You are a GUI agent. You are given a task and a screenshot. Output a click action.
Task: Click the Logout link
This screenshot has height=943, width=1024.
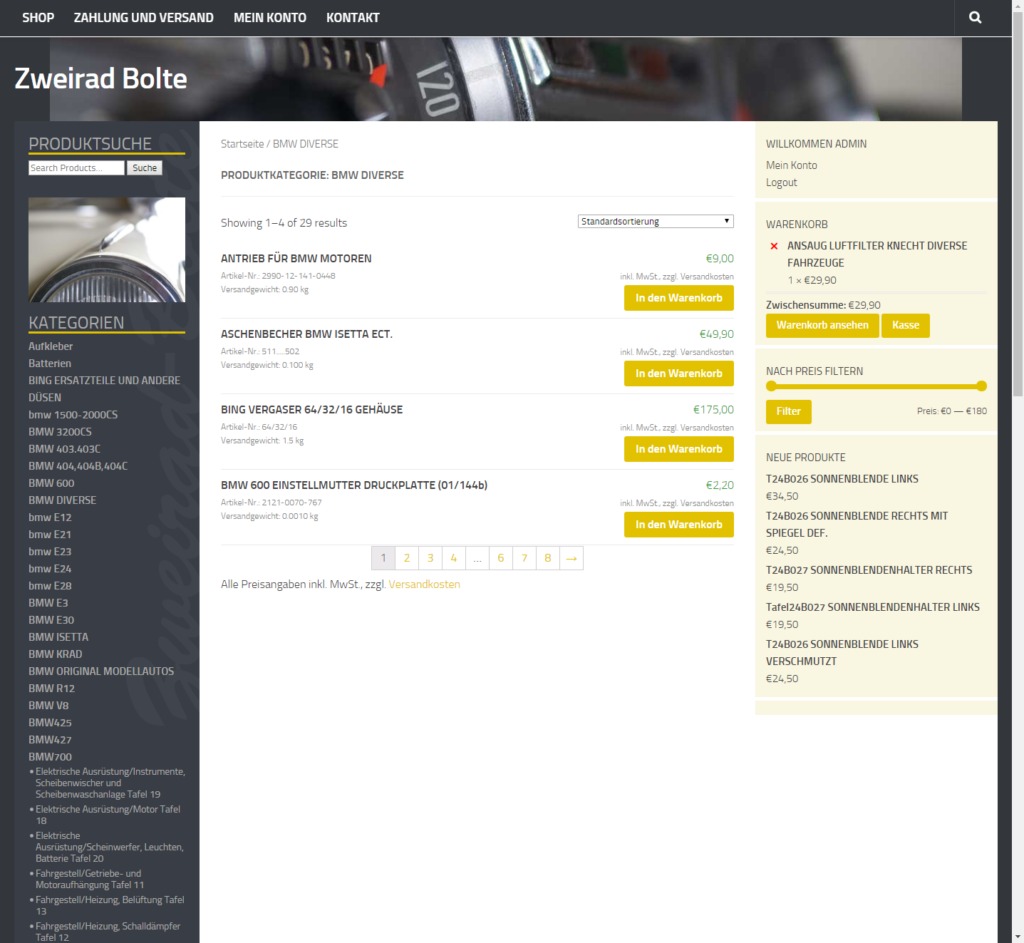point(782,182)
